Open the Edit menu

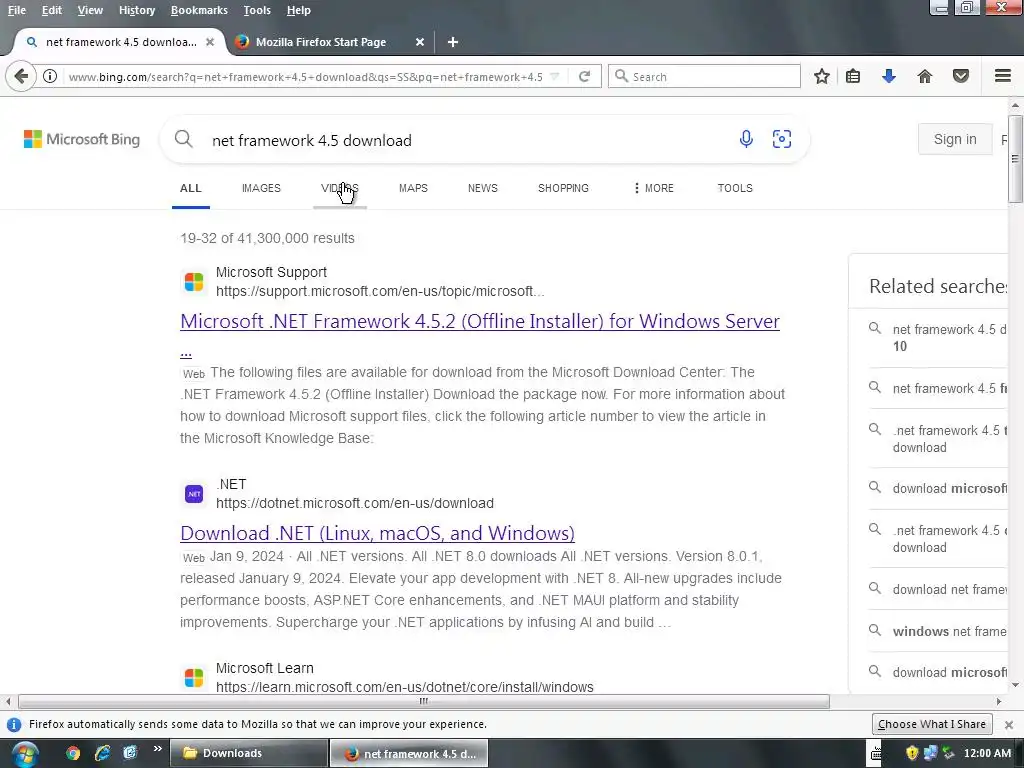click(52, 10)
